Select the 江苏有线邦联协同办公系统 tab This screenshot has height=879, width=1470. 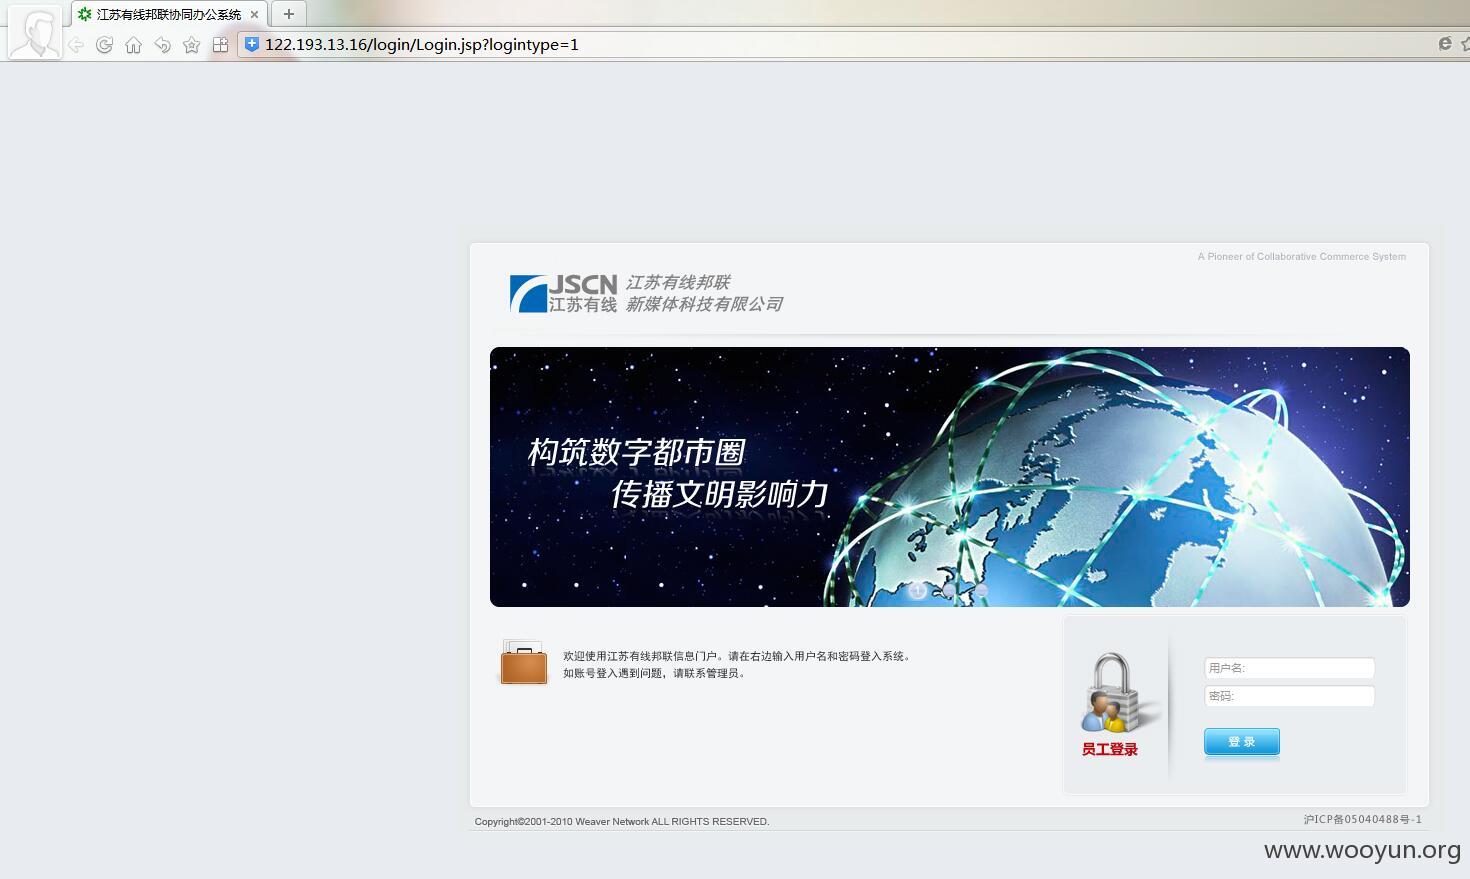(x=169, y=15)
